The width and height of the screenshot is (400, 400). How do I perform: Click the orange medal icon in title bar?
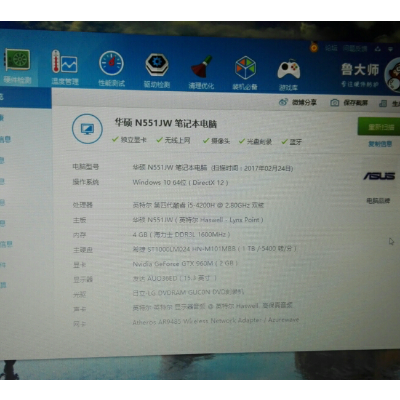[314, 47]
